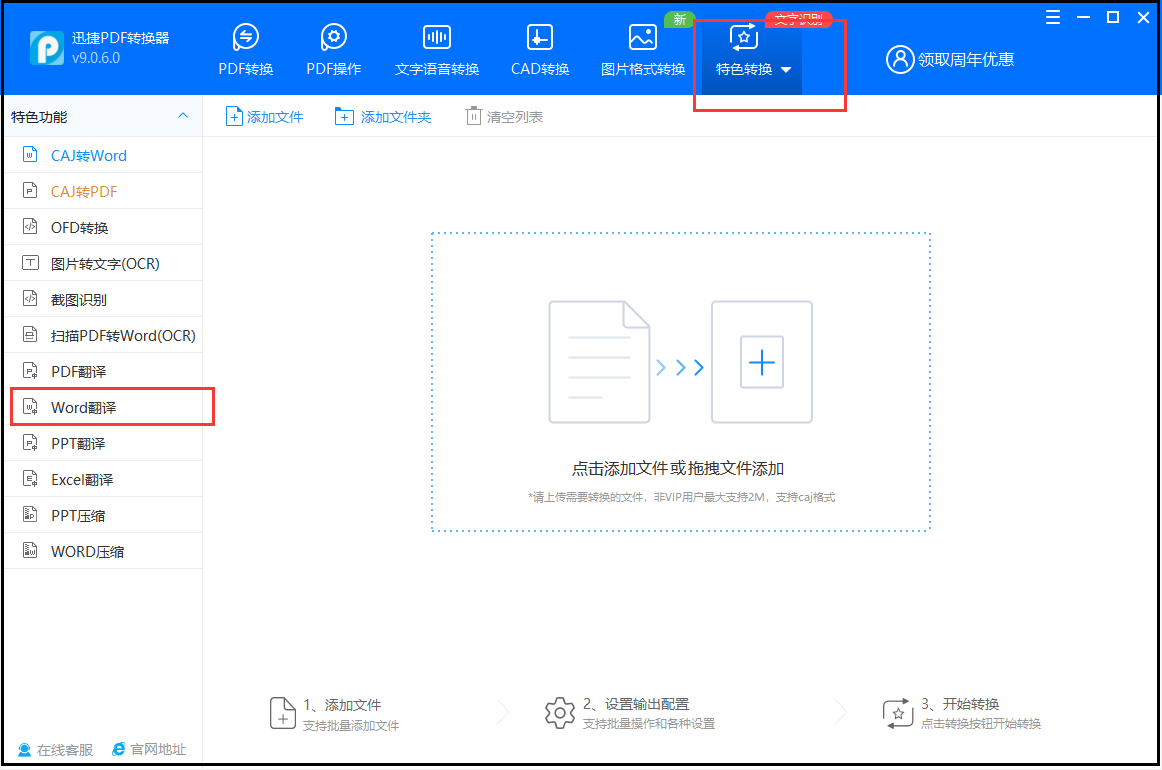
Task: Click the 迅捷PDF转换器 app logo
Action: tap(47, 48)
